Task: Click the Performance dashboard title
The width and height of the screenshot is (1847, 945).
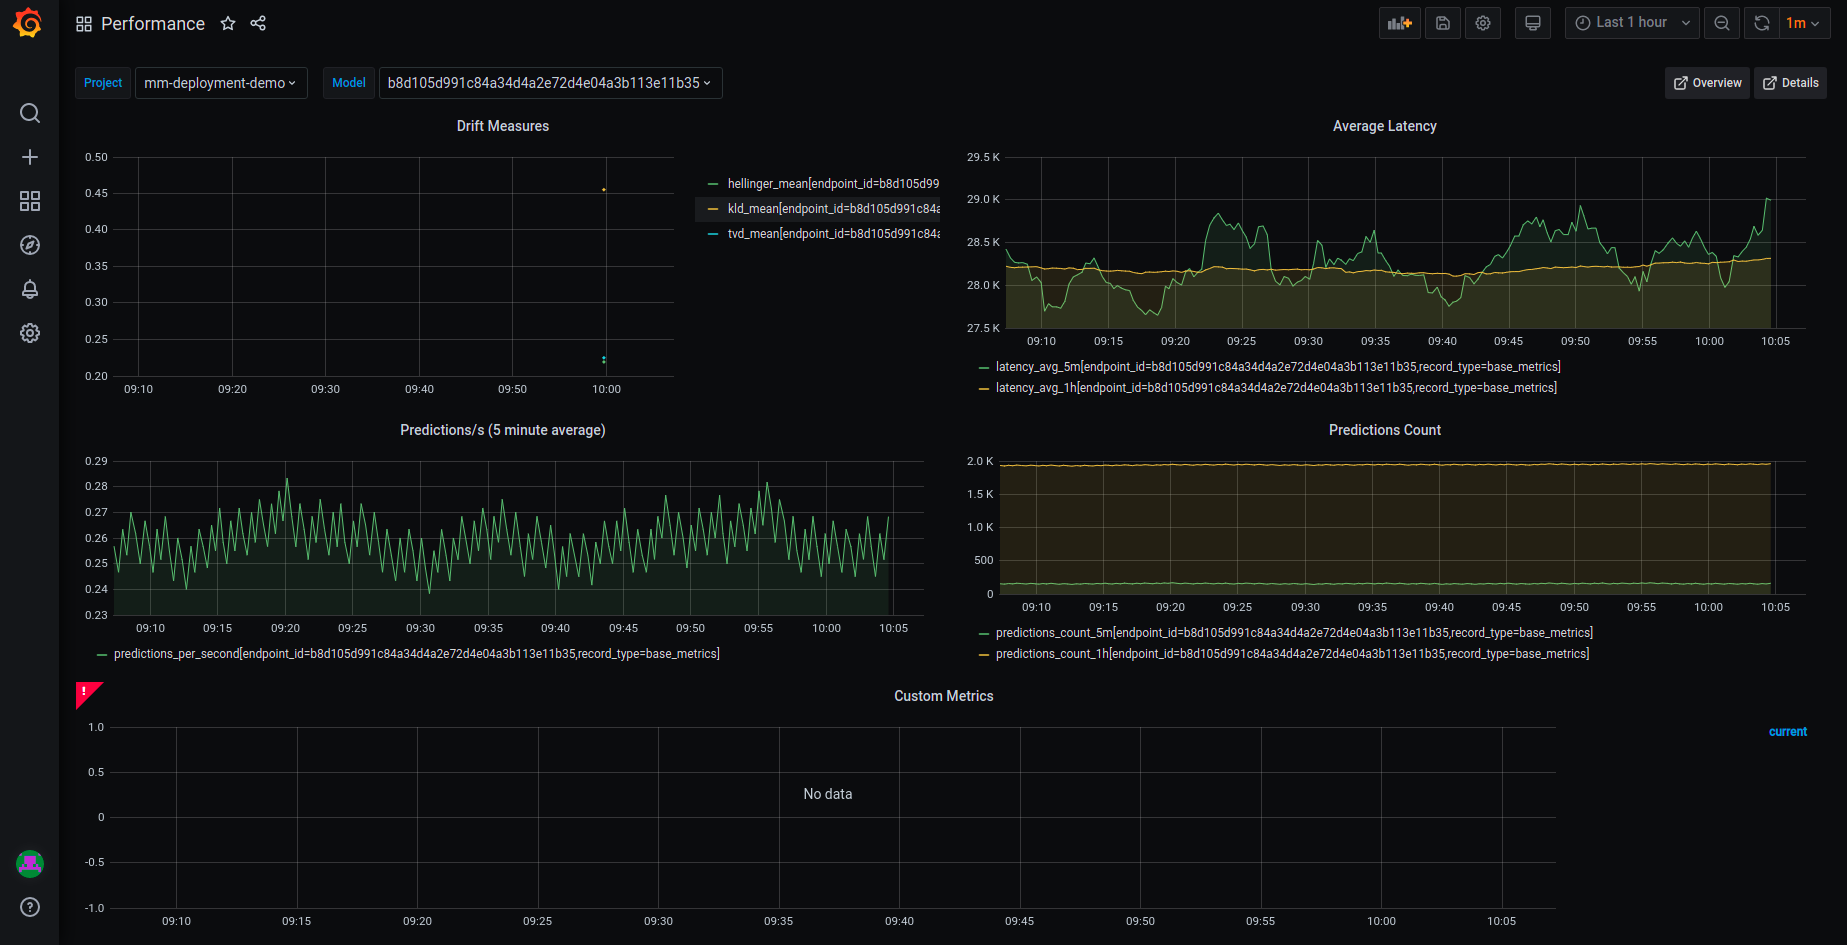Action: click(x=153, y=24)
